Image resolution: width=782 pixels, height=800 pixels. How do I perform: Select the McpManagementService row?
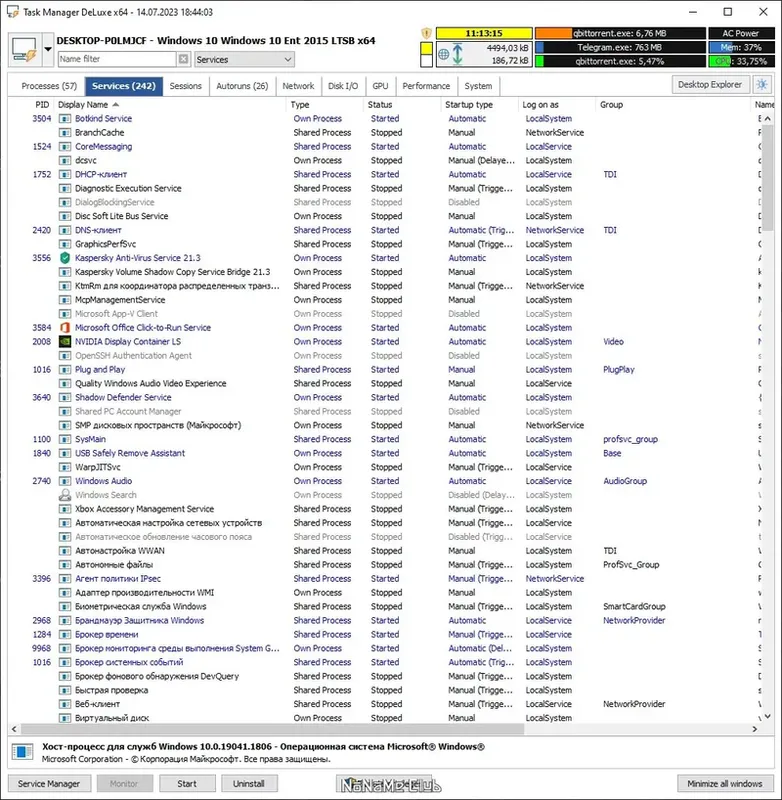pos(383,300)
